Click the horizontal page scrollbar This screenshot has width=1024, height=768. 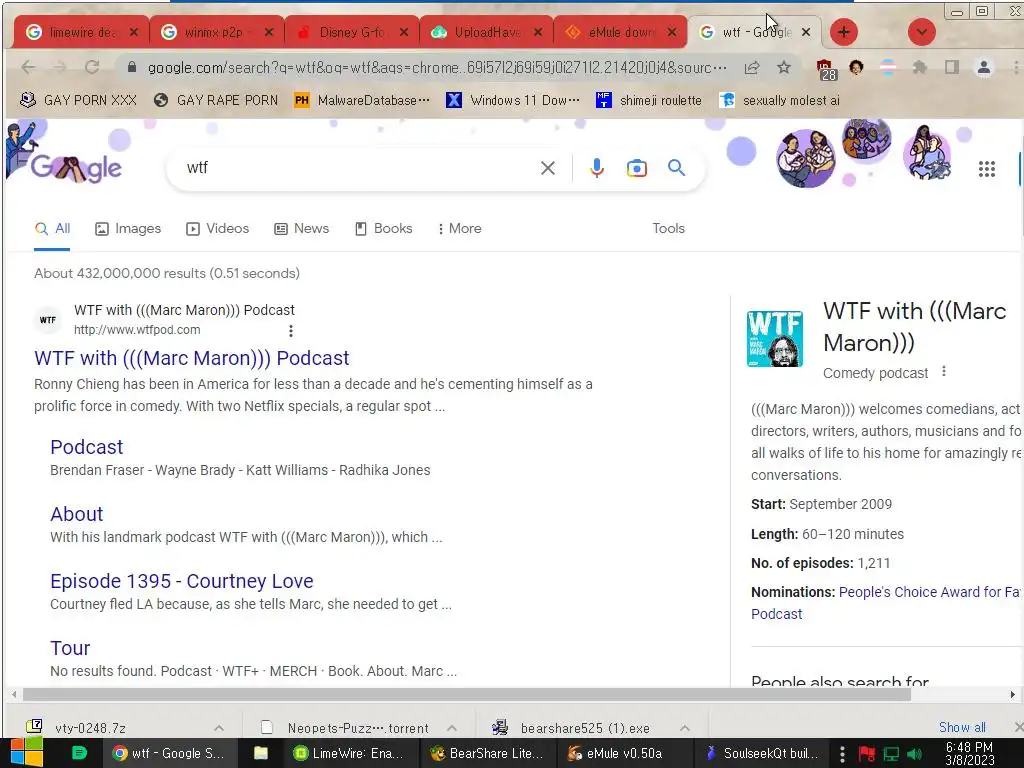coord(466,694)
